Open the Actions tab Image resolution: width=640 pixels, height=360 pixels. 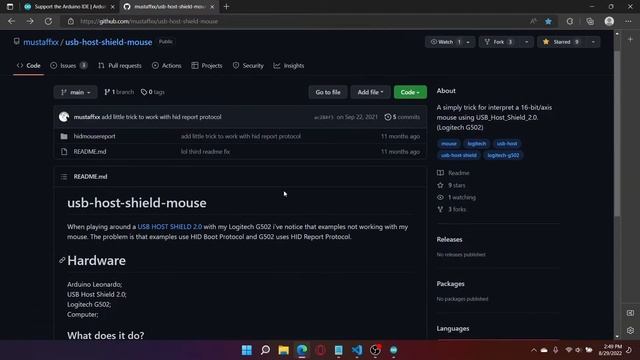(167, 66)
